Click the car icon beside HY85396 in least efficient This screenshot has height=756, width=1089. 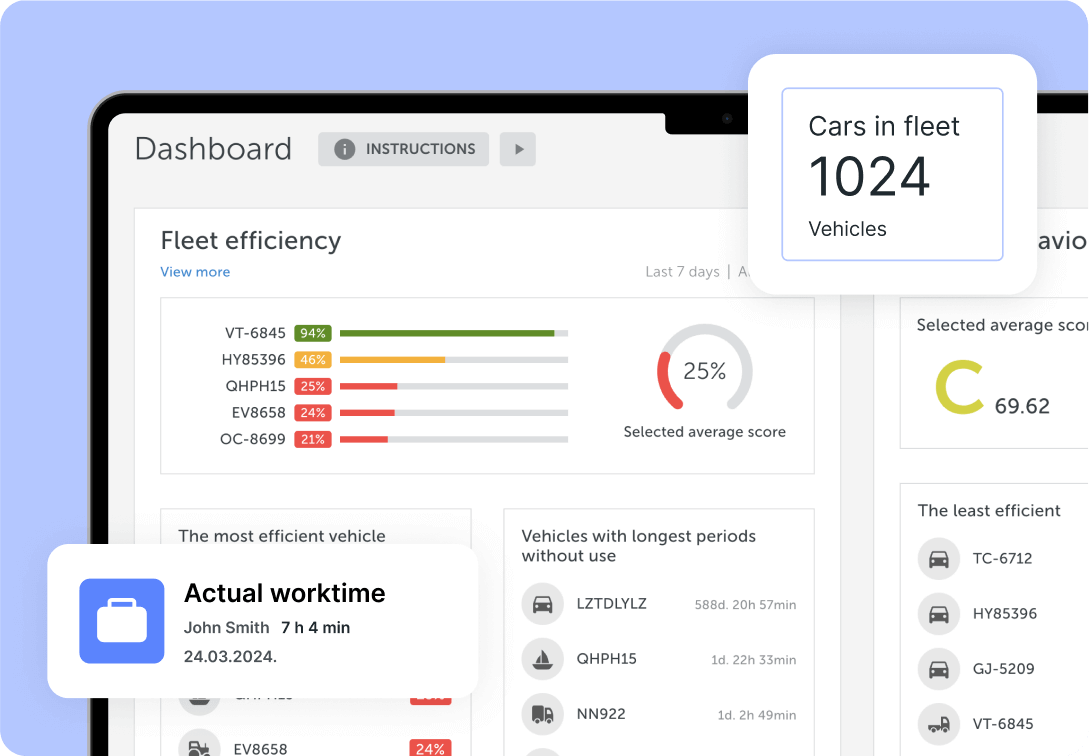click(938, 614)
